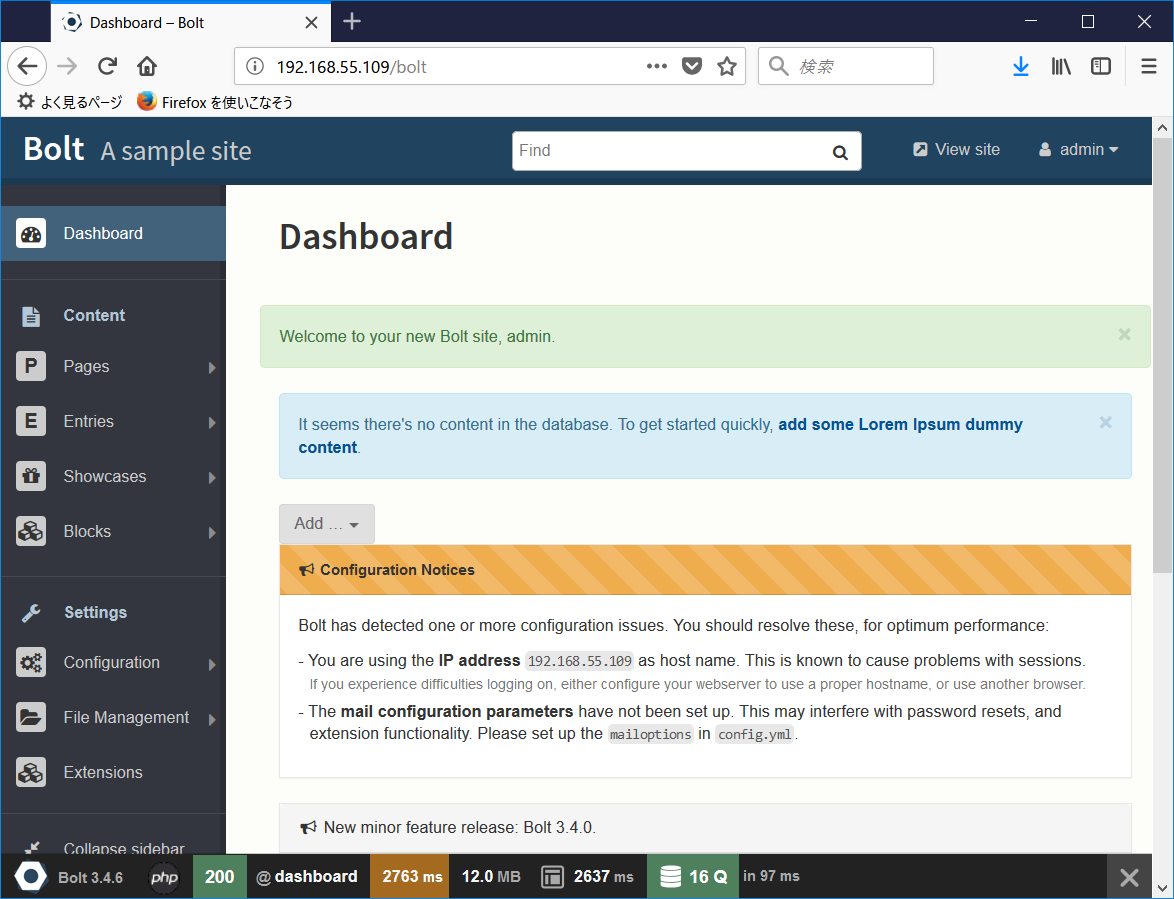This screenshot has height=899, width=1174.
Task: Dismiss the blue no-content notice
Action: [1105, 423]
